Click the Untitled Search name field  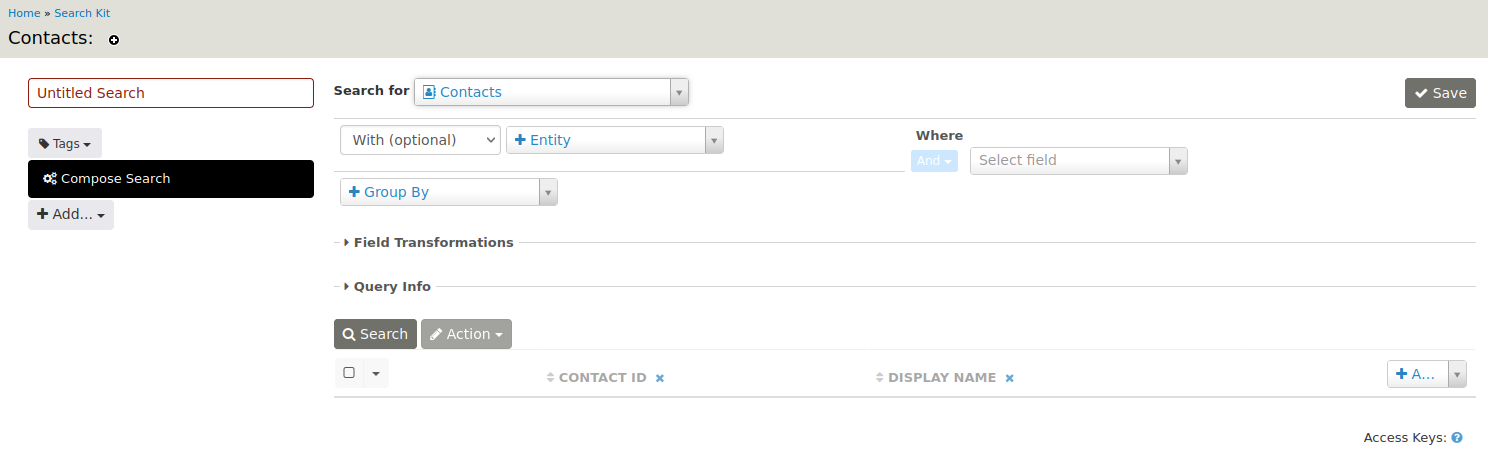(x=171, y=93)
